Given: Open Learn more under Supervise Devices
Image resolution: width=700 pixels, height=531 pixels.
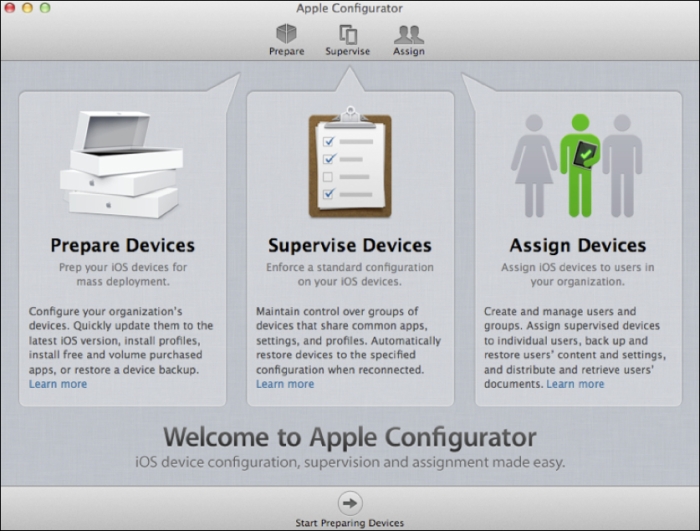Looking at the screenshot, I should (x=285, y=384).
